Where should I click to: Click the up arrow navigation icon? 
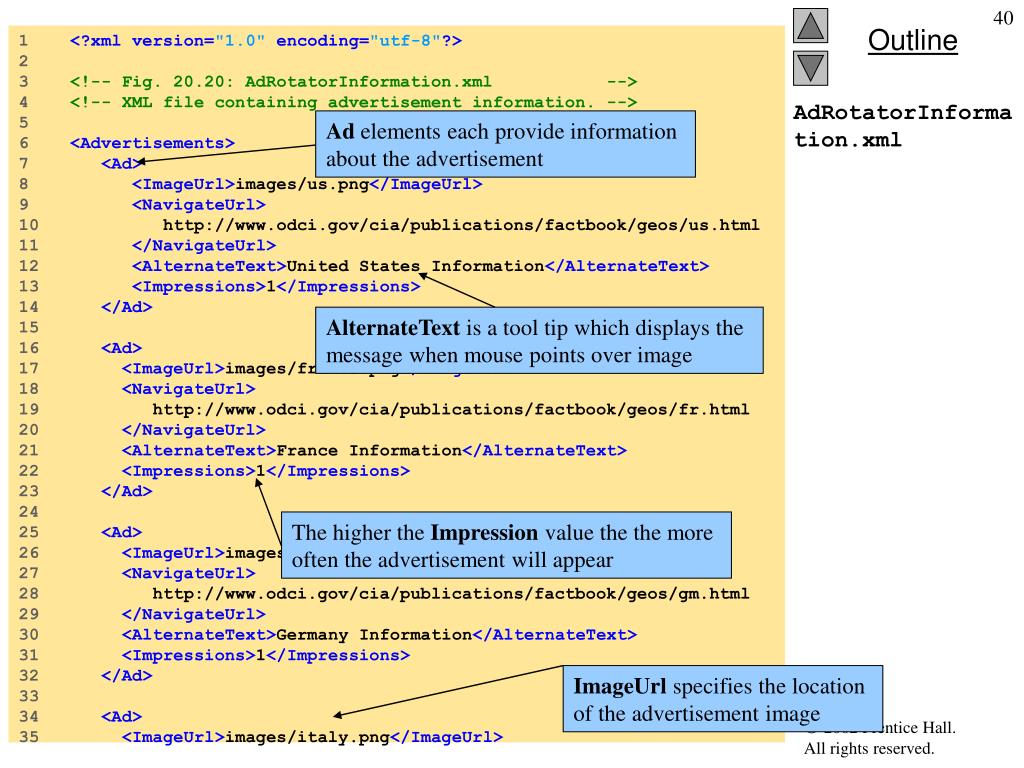point(810,25)
